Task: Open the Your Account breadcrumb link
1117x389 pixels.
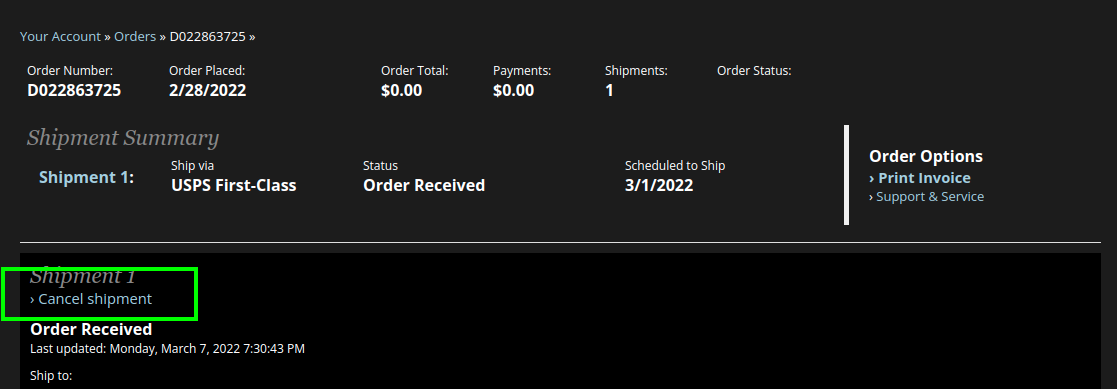Action: [x=61, y=36]
